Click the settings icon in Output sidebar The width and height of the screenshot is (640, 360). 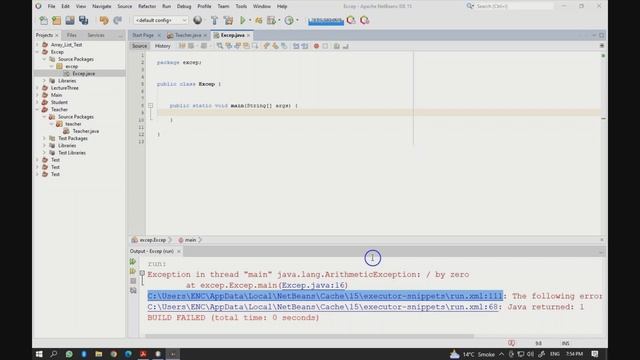(133, 291)
